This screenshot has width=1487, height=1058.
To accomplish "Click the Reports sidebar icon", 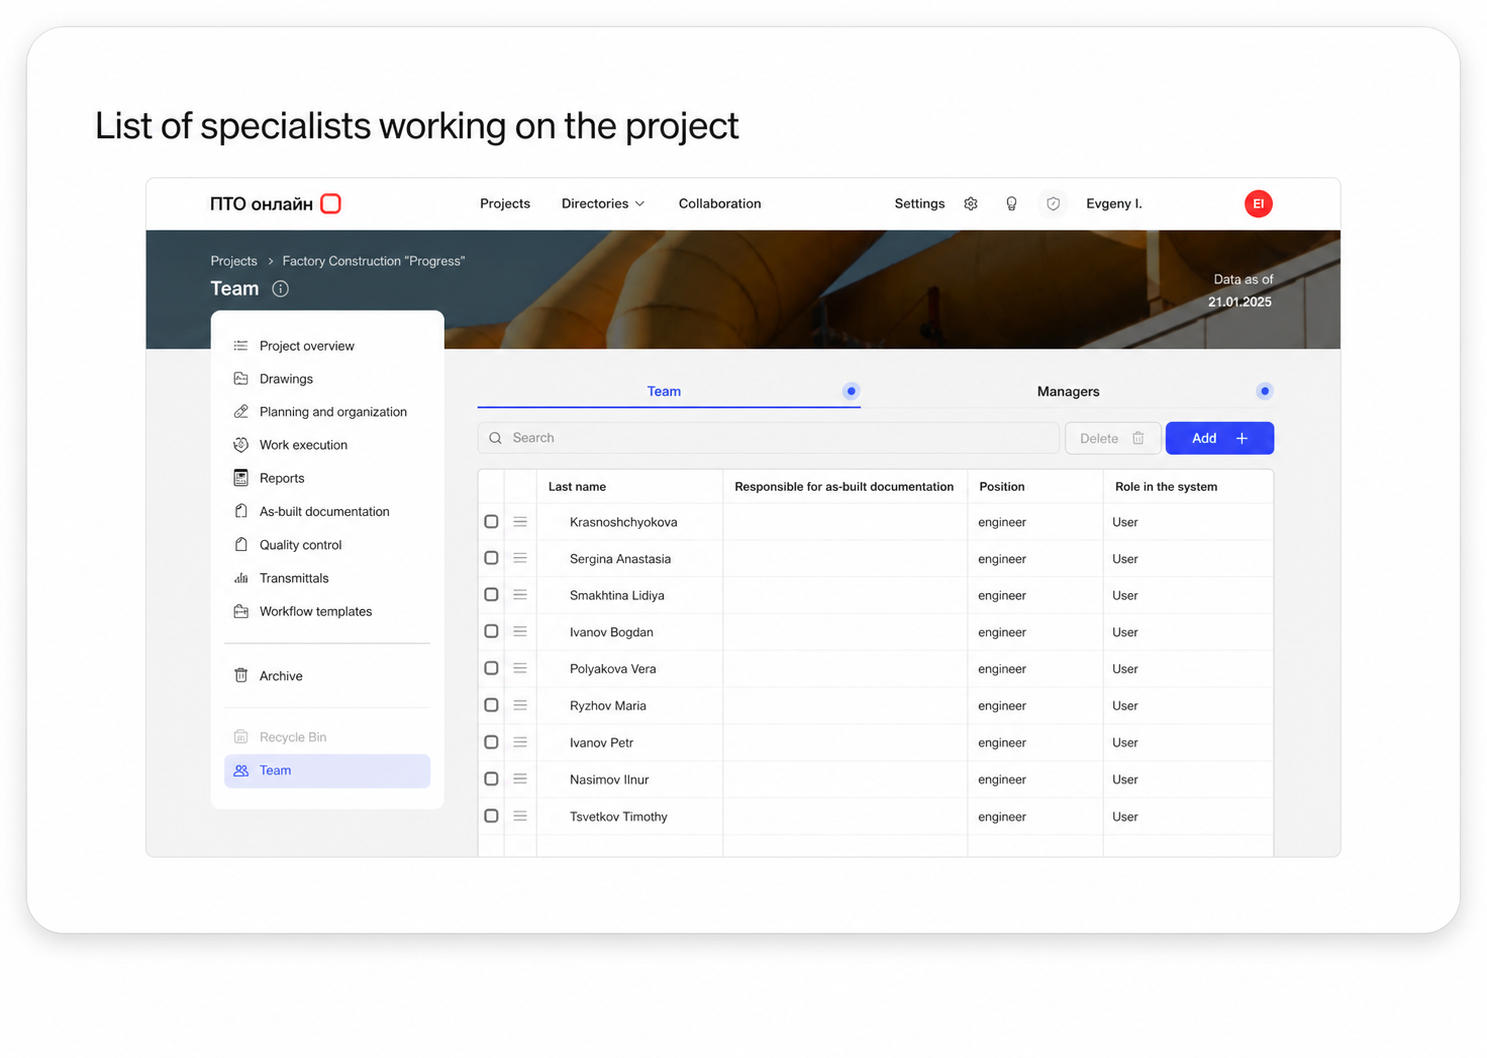I will 241,478.
